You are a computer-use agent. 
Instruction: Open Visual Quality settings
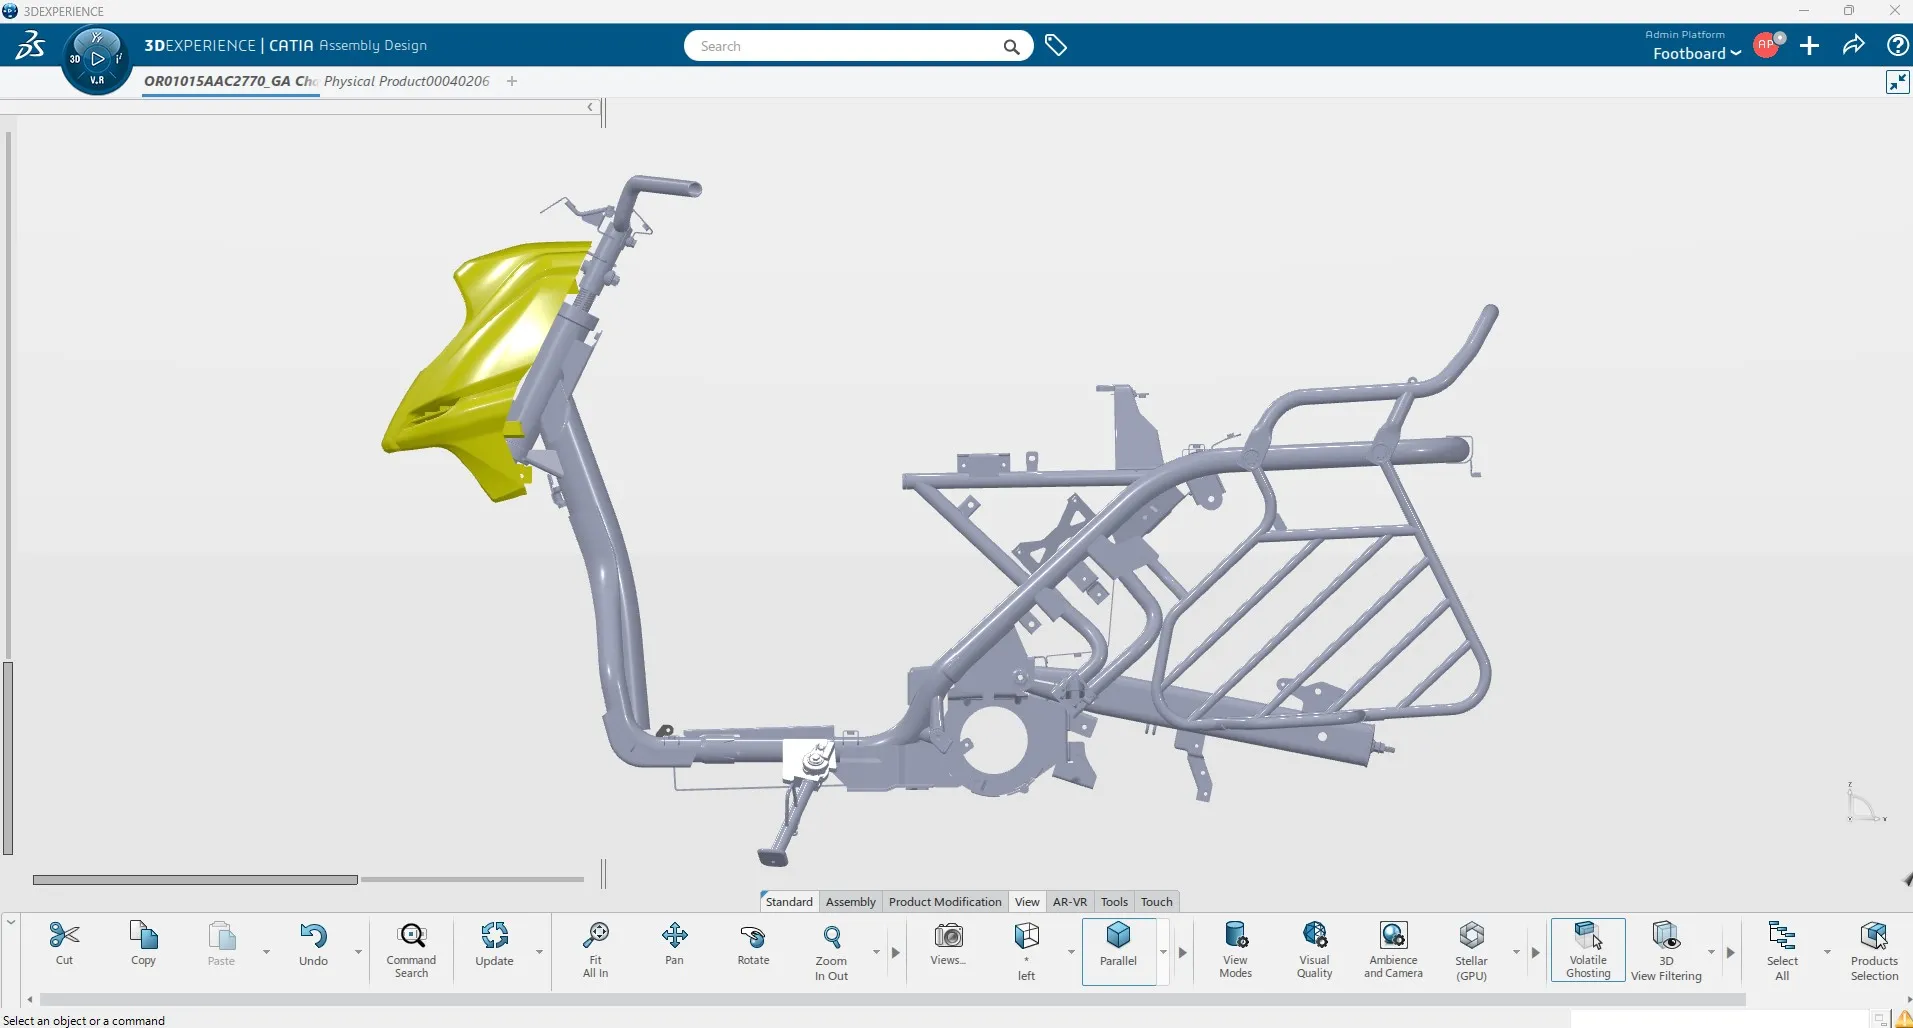1314,948
